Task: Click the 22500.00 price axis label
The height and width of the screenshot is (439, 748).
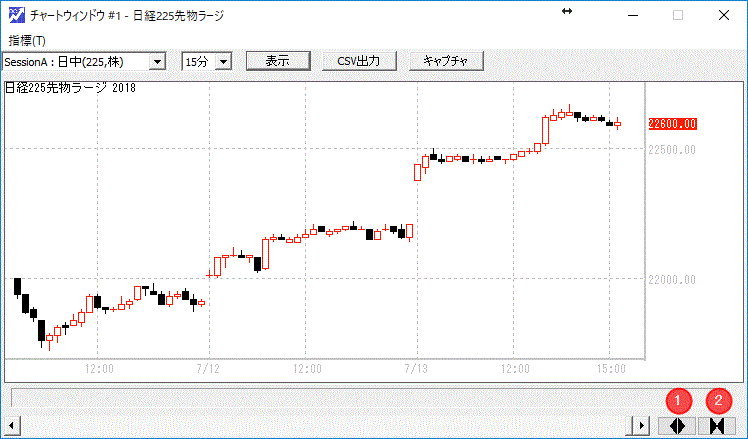Action: click(672, 150)
